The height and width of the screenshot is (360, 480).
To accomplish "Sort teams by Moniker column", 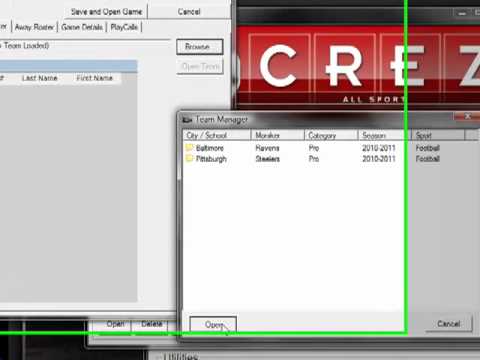I will 277,135.
